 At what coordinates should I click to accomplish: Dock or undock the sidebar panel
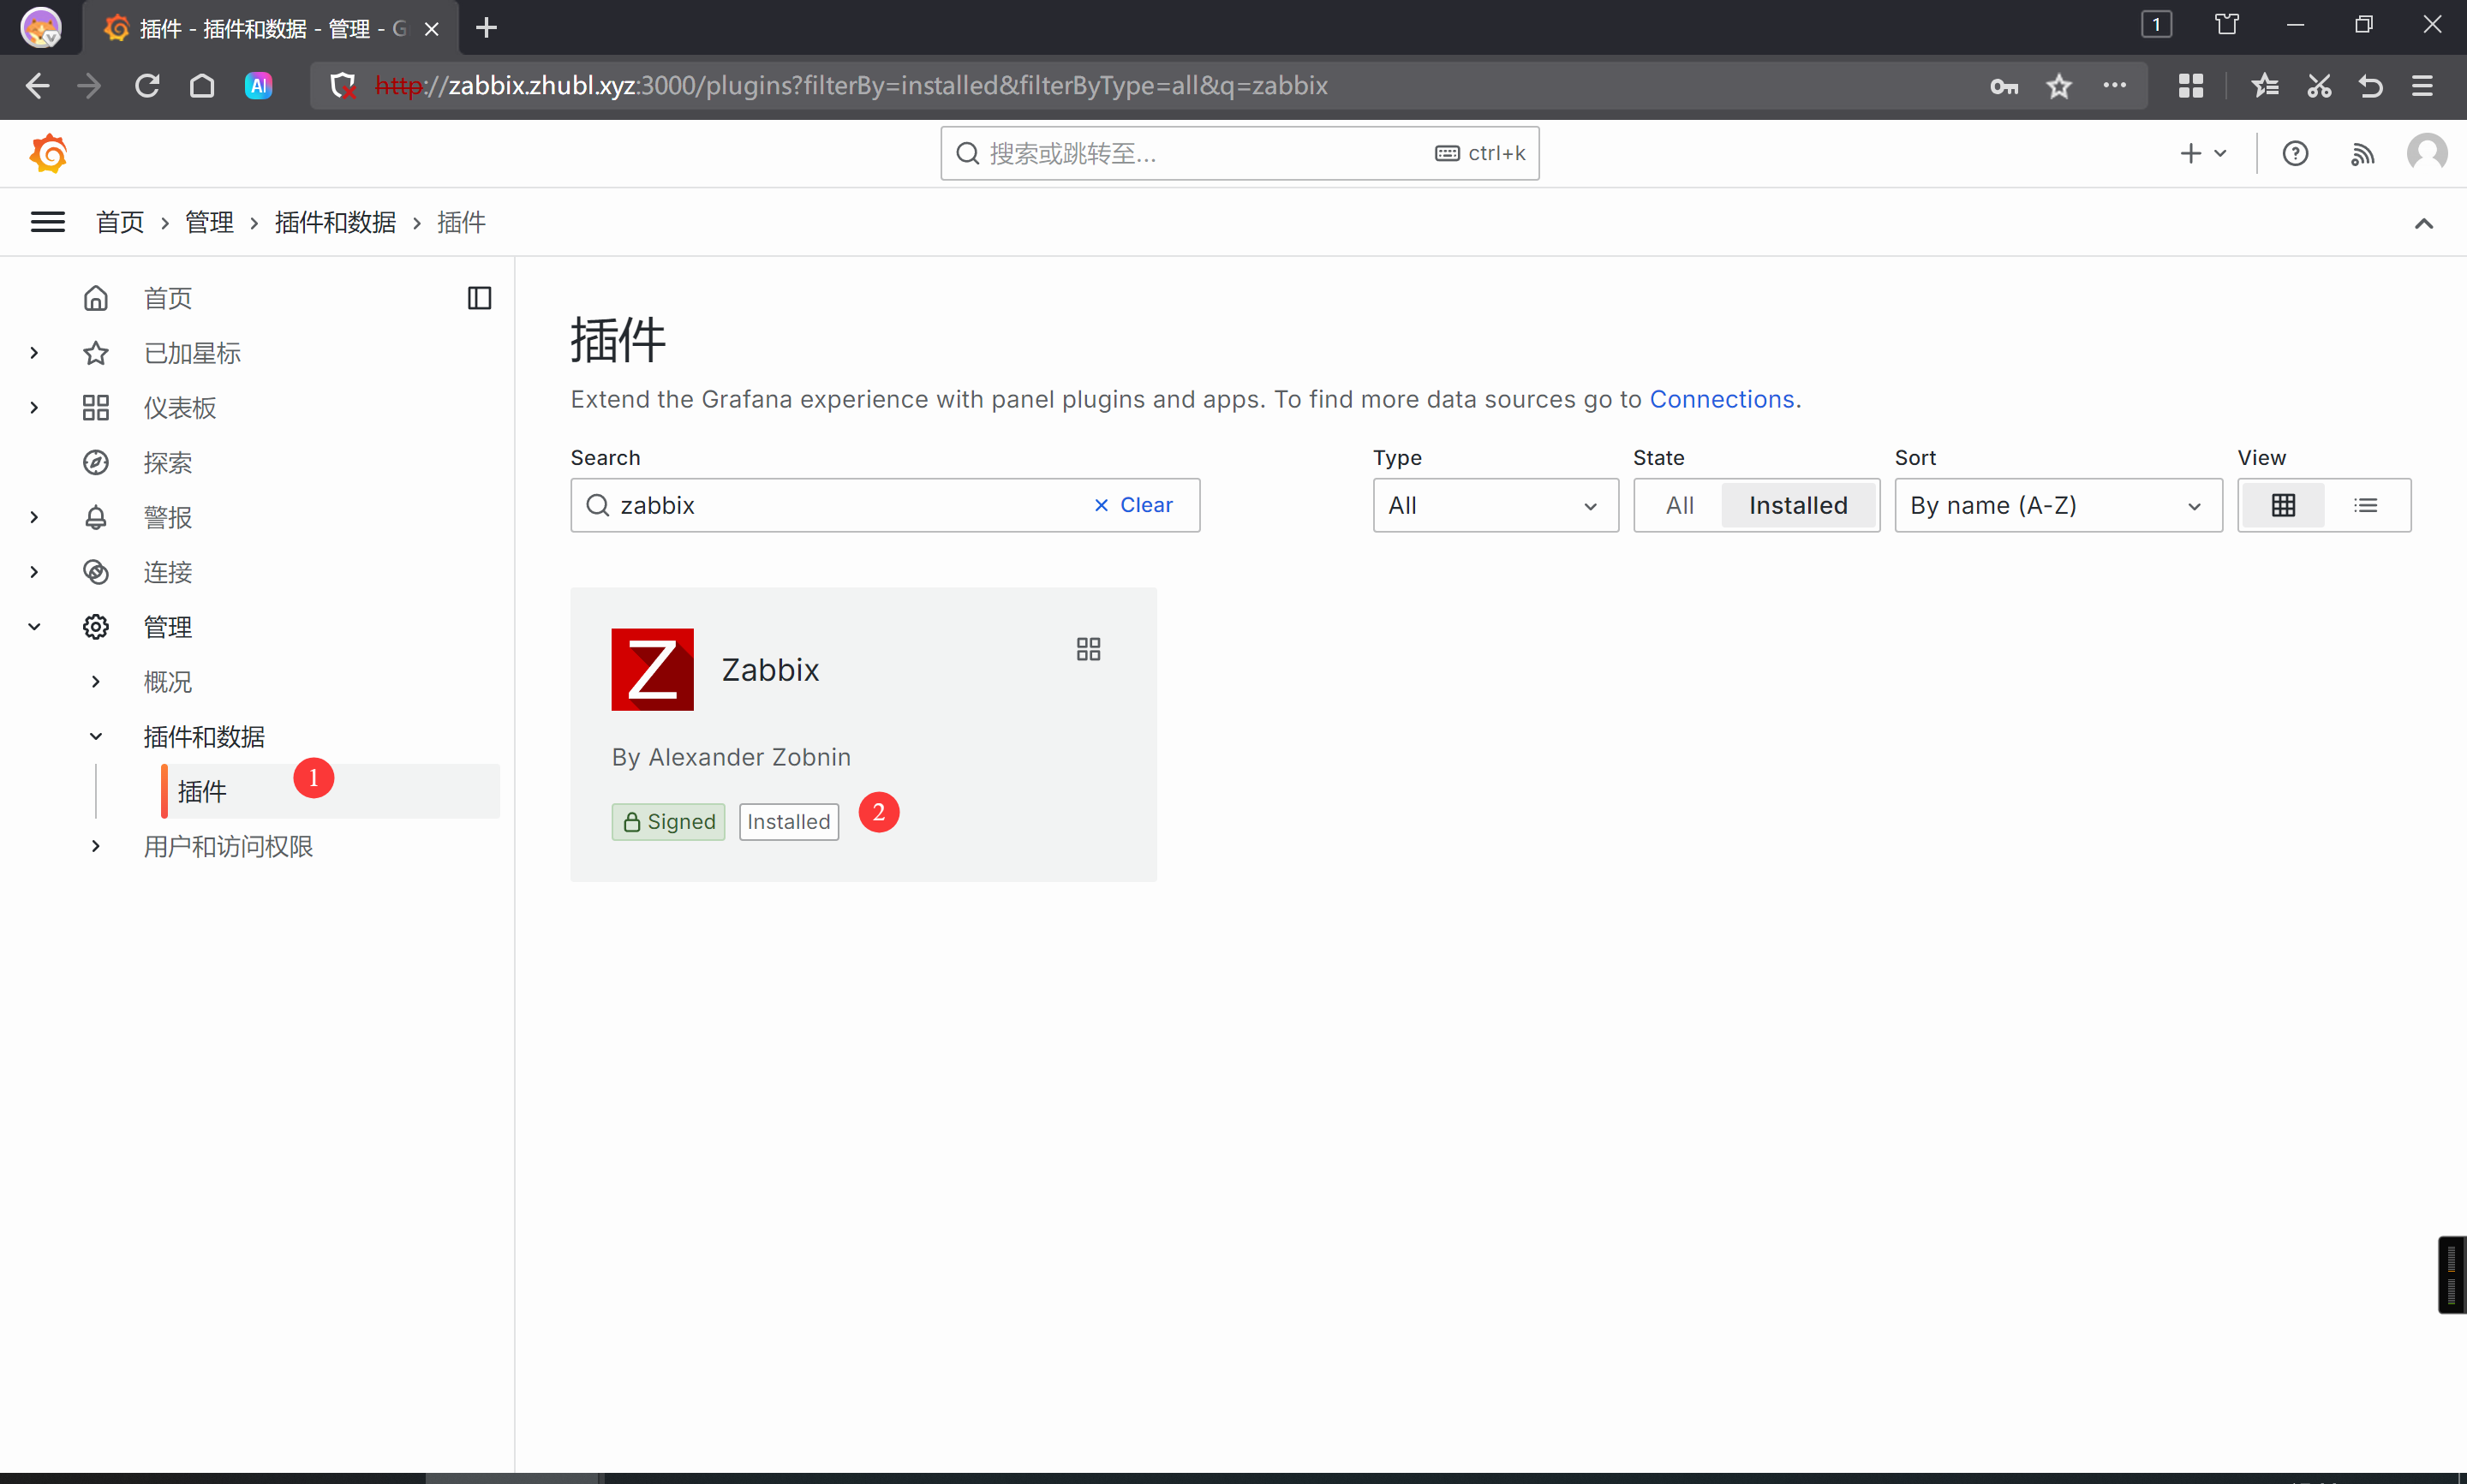point(480,298)
